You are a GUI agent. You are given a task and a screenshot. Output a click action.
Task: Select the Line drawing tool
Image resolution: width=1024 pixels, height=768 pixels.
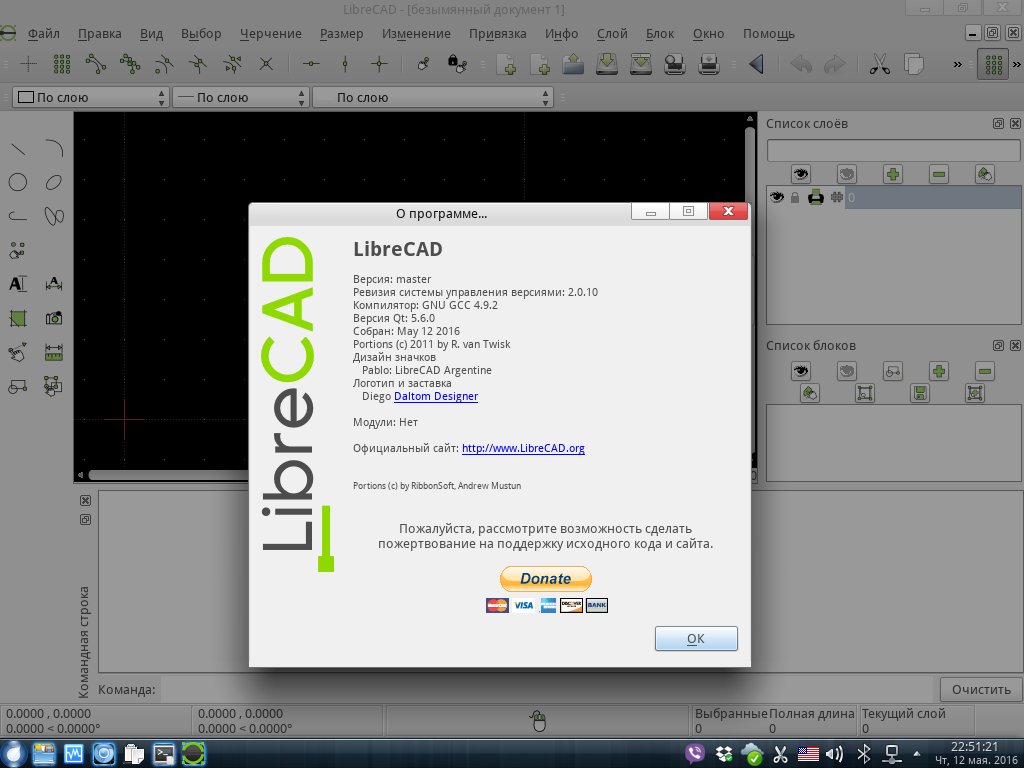[x=18, y=149]
